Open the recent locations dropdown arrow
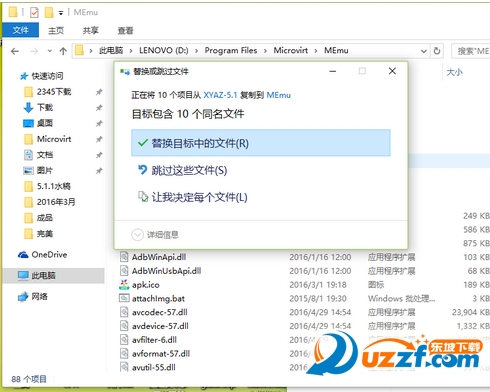The height and width of the screenshot is (392, 490). [x=50, y=51]
